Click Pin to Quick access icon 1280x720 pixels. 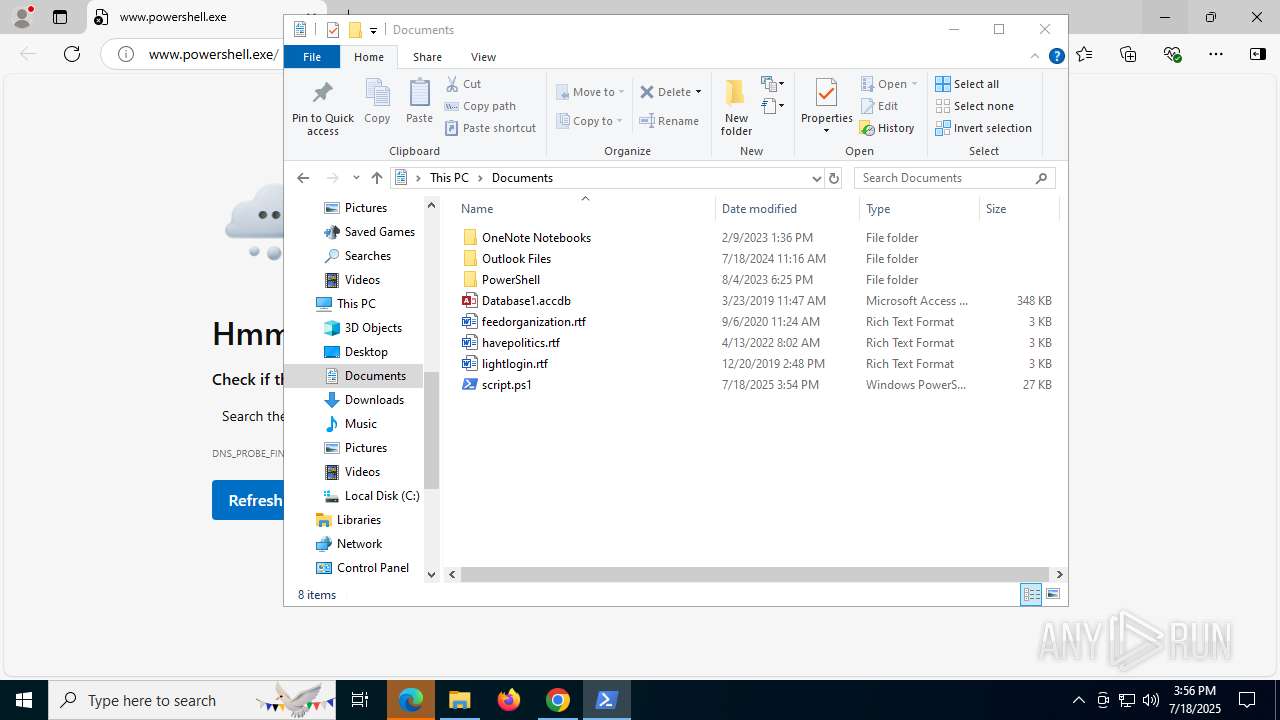tap(322, 107)
